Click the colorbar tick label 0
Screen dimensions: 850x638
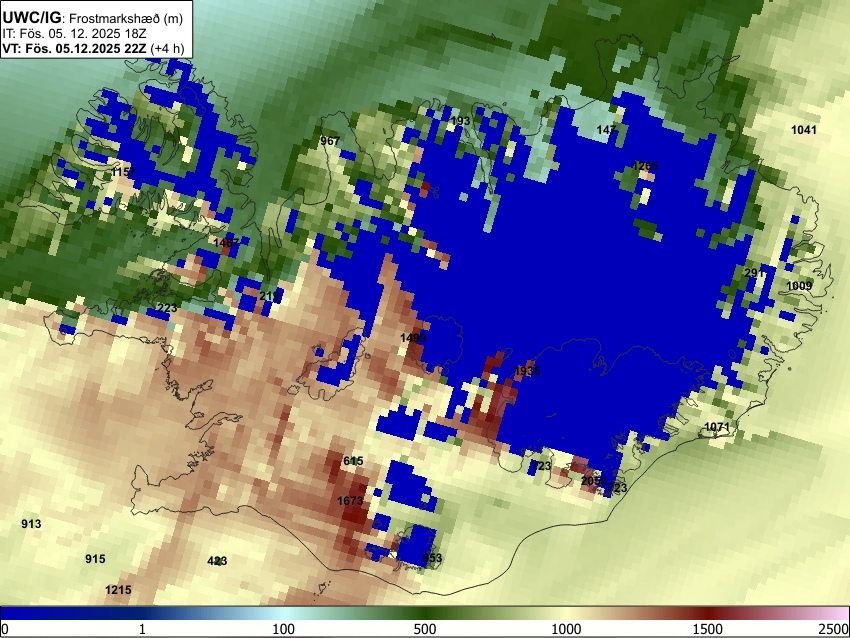pyautogui.click(x=5, y=629)
